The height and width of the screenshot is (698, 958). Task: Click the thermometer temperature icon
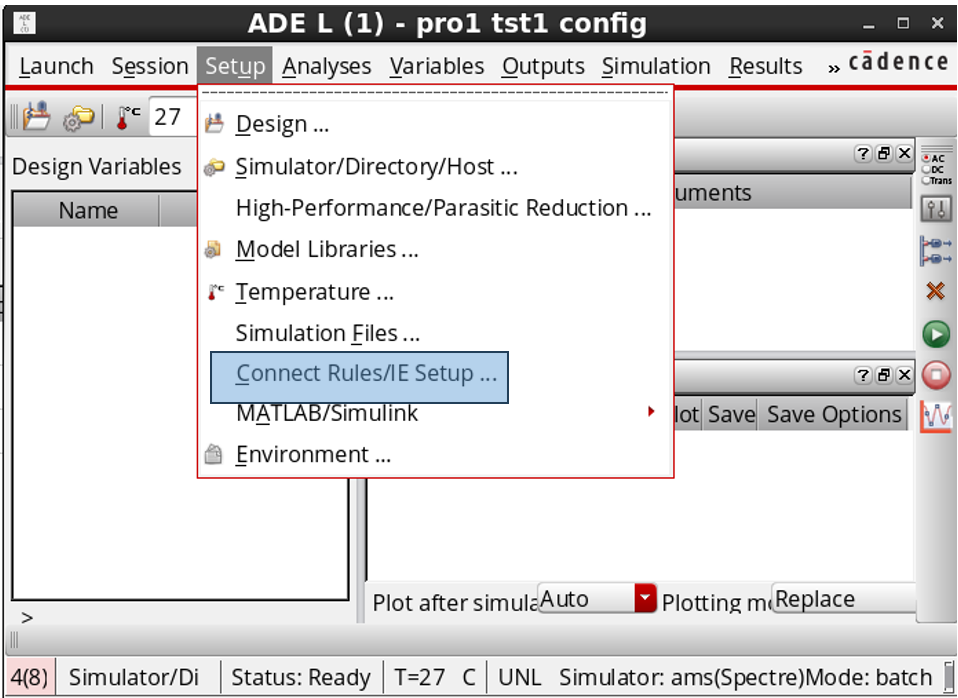[x=127, y=117]
